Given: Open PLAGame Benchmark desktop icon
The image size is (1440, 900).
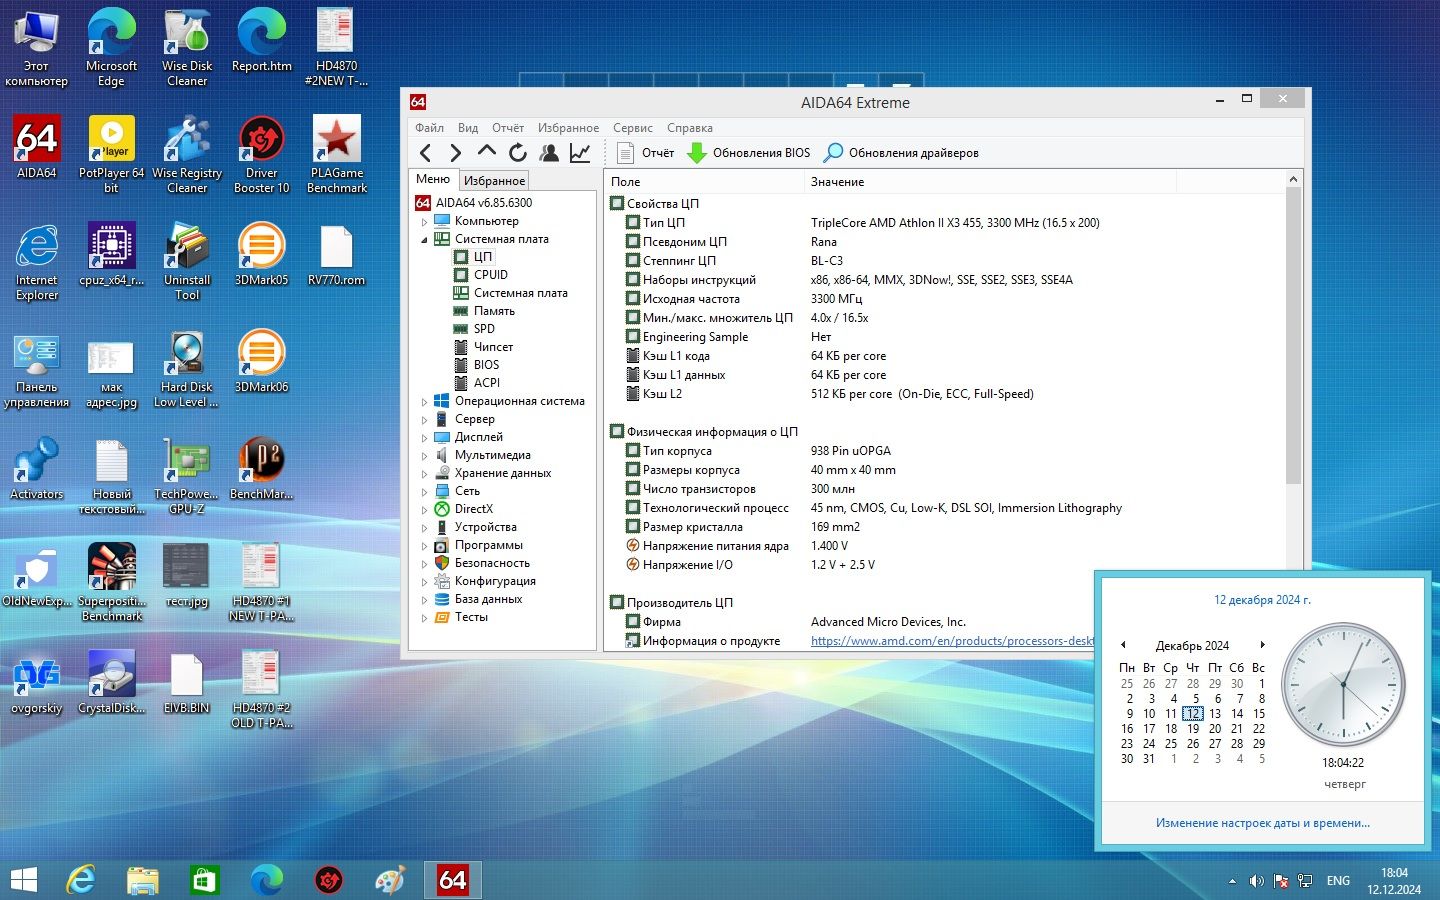Looking at the screenshot, I should (337, 155).
